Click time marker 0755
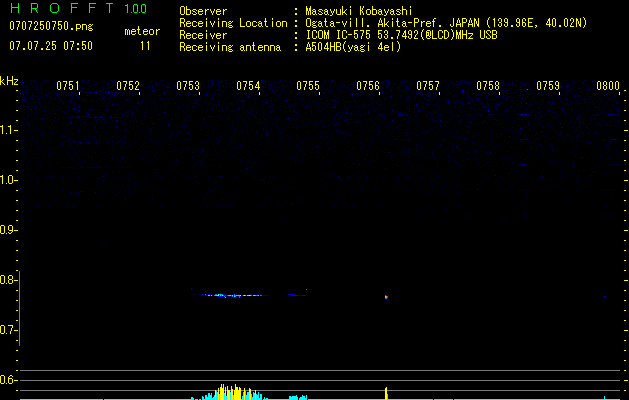629x400 pixels. point(308,86)
